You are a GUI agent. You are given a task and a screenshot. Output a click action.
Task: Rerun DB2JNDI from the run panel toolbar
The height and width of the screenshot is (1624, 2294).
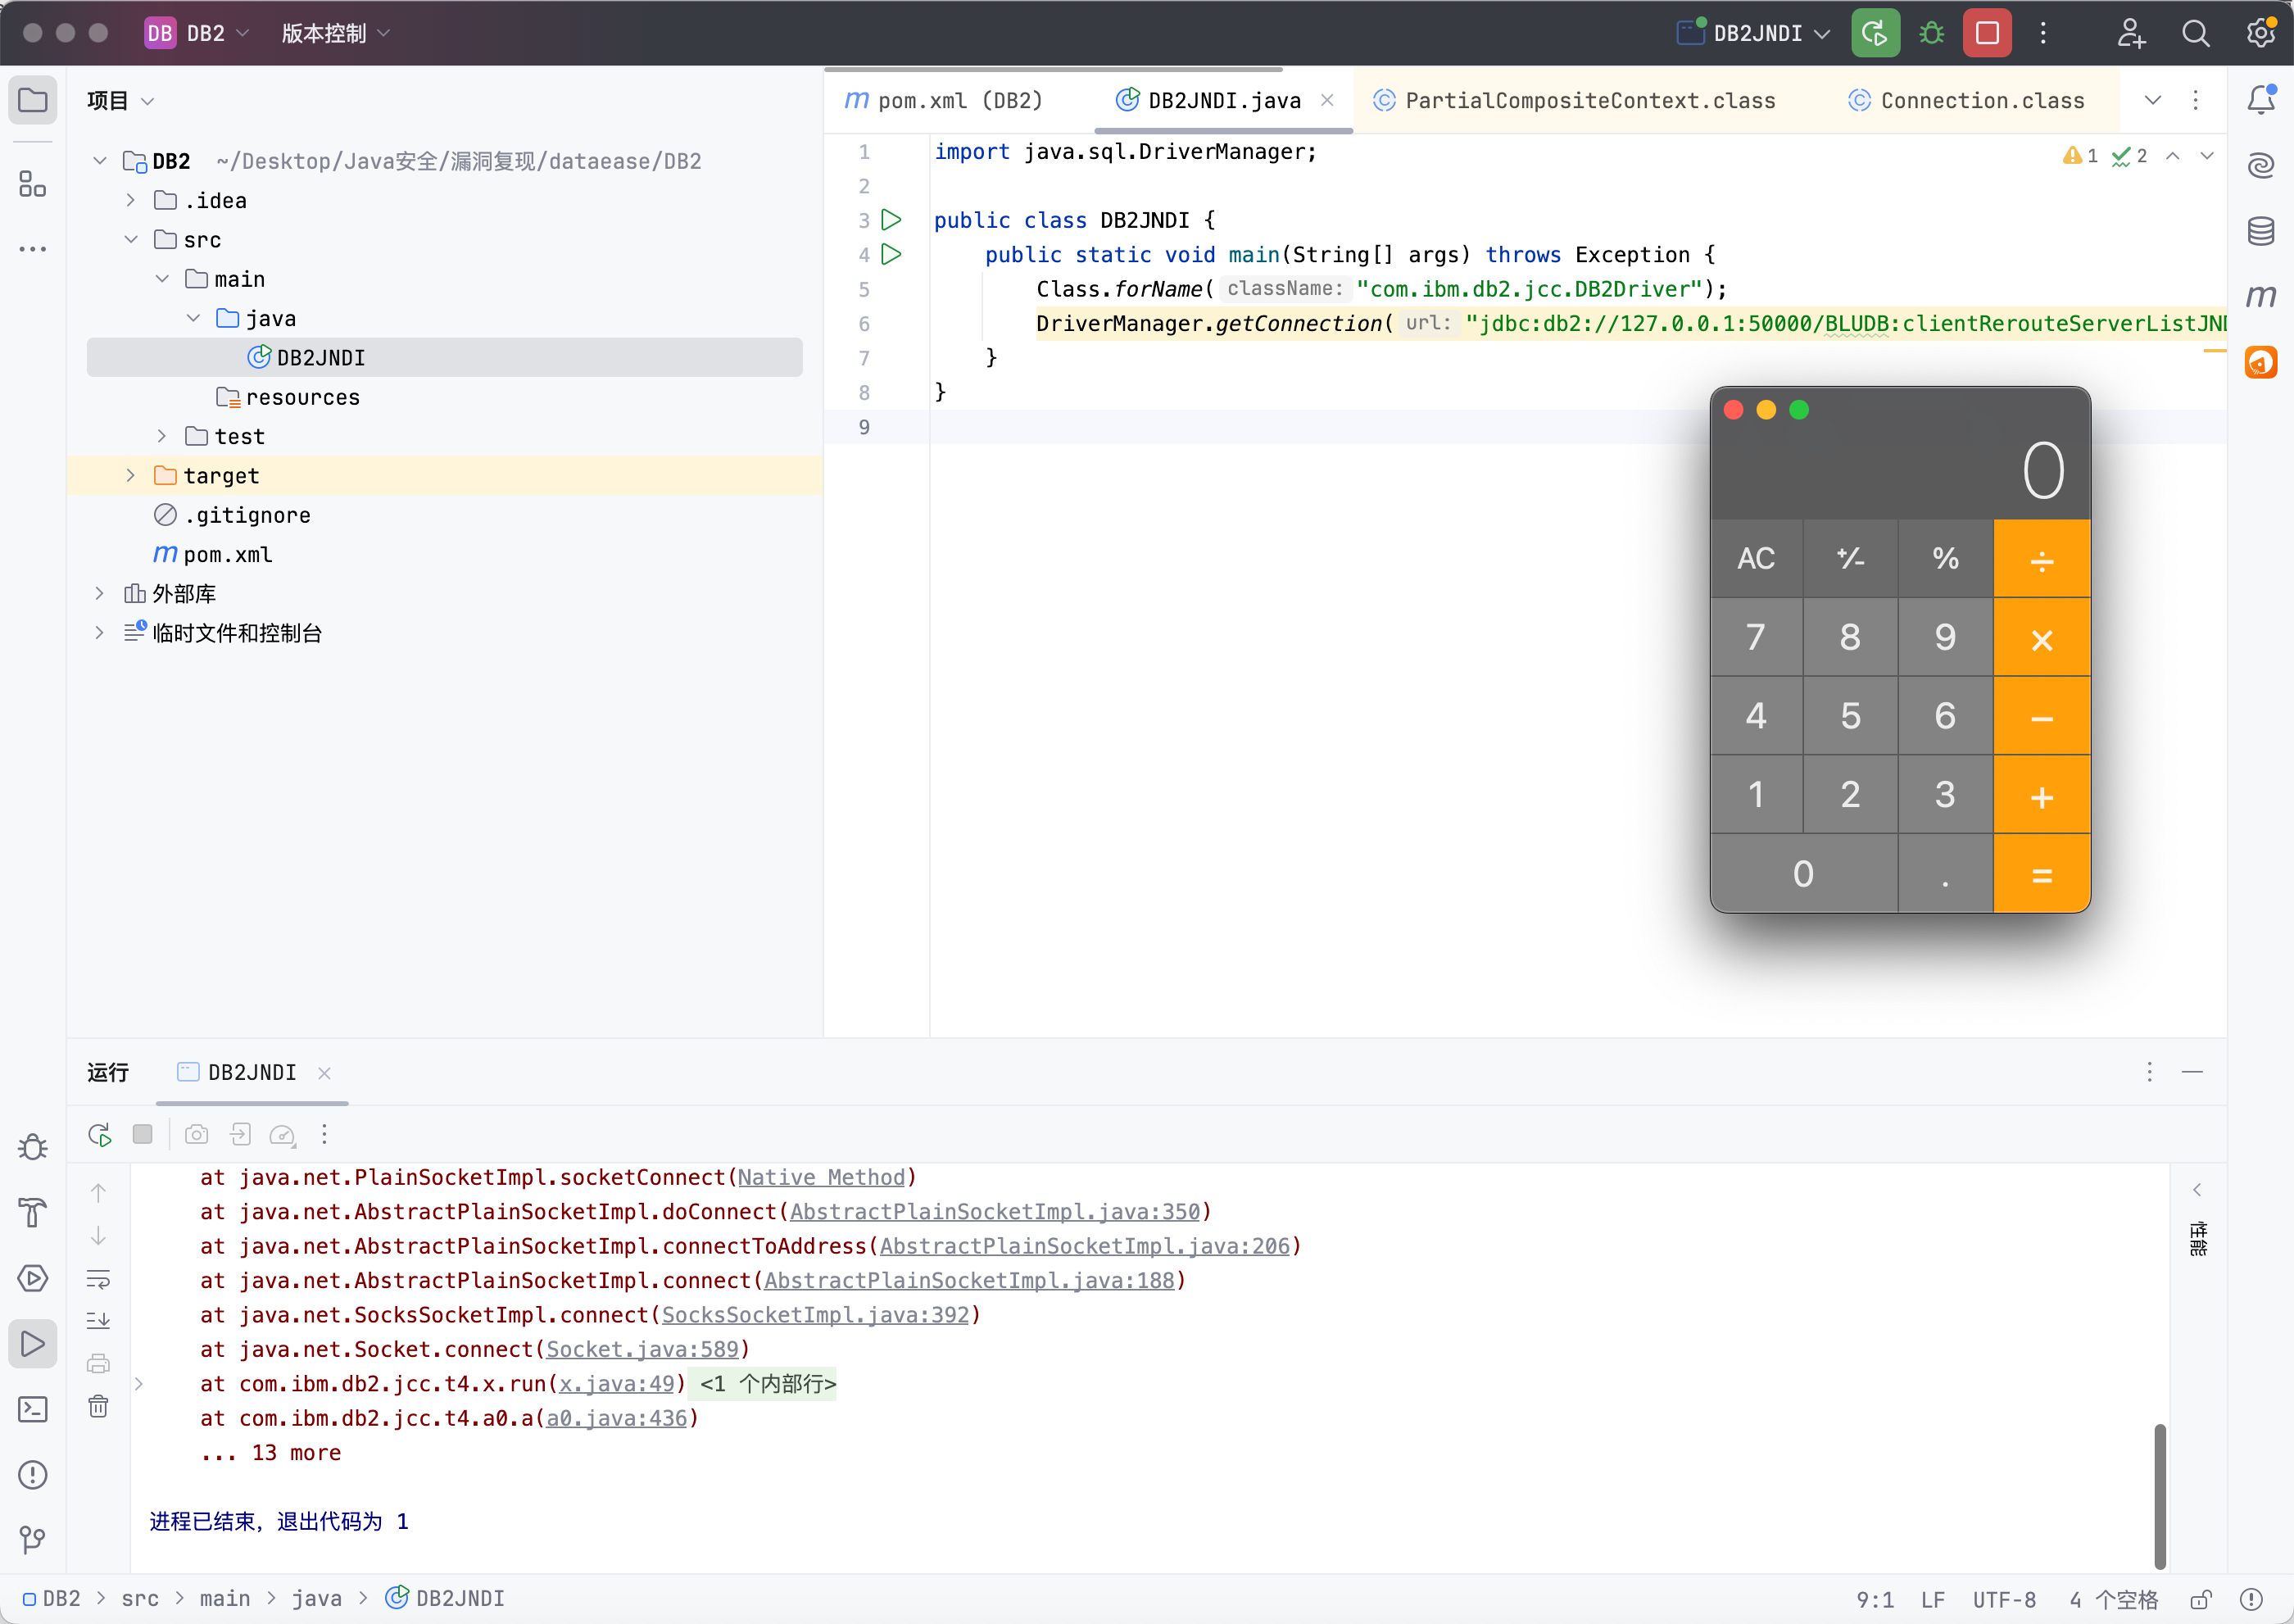[99, 1135]
